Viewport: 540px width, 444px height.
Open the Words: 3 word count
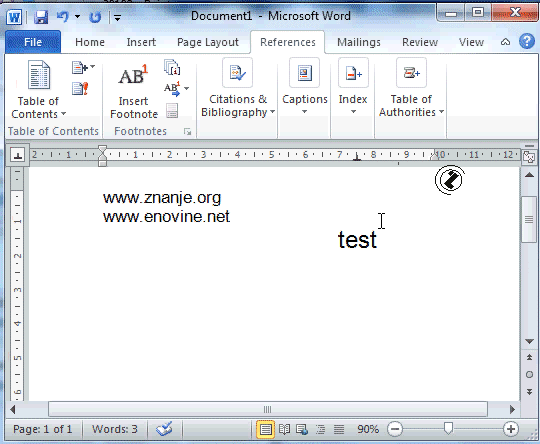[x=115, y=429]
